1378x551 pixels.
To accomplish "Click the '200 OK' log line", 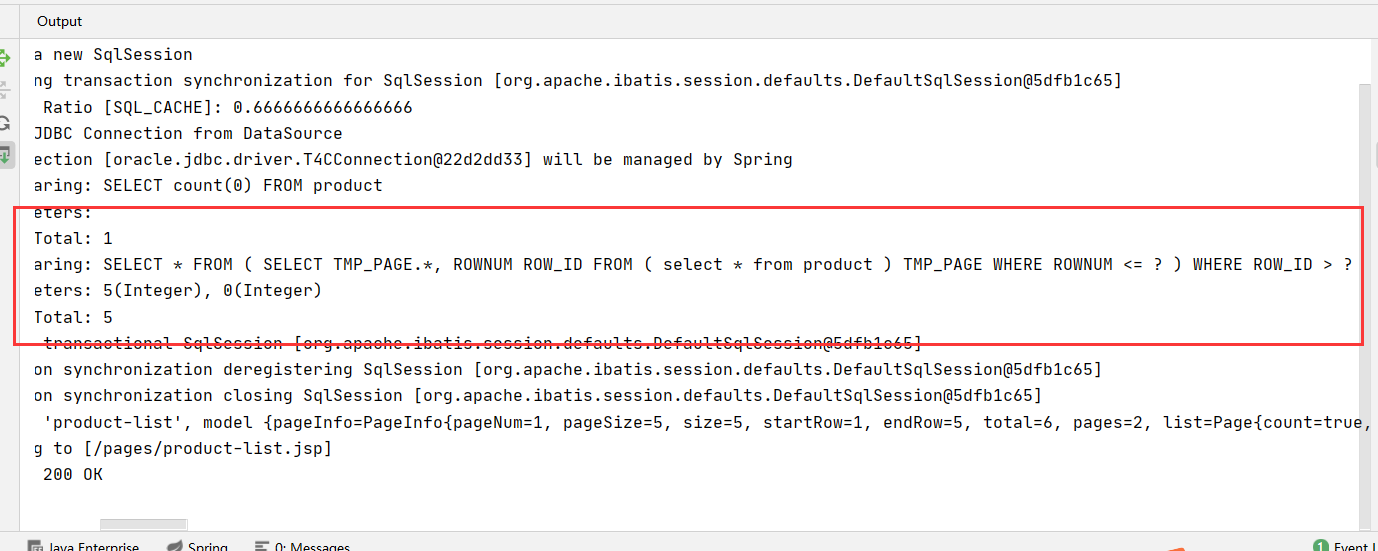I will pyautogui.click(x=72, y=474).
